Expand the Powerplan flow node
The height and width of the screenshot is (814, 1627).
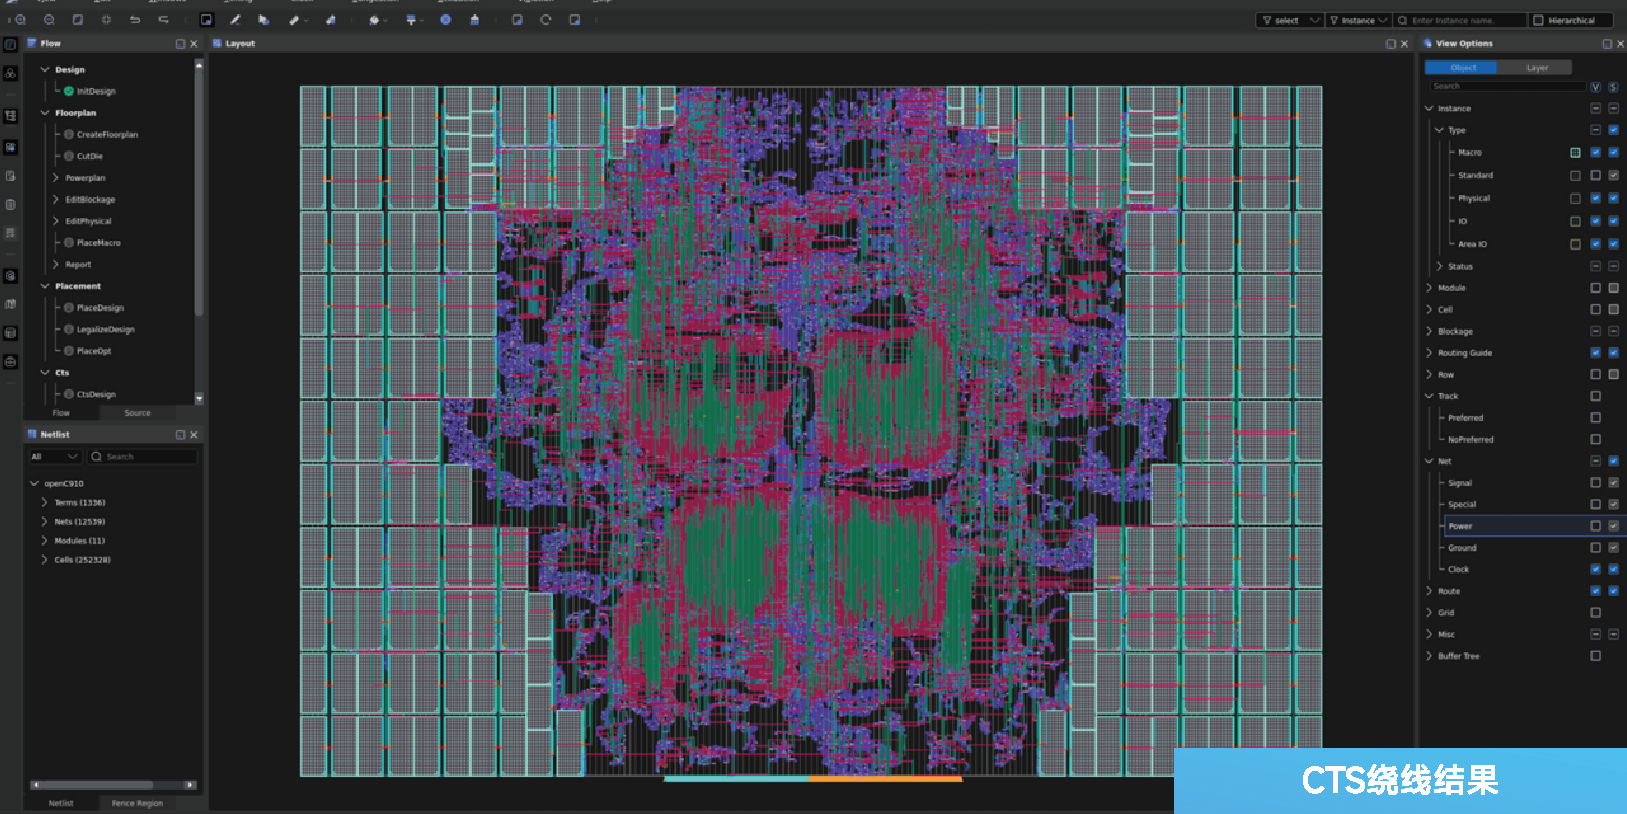(55, 178)
